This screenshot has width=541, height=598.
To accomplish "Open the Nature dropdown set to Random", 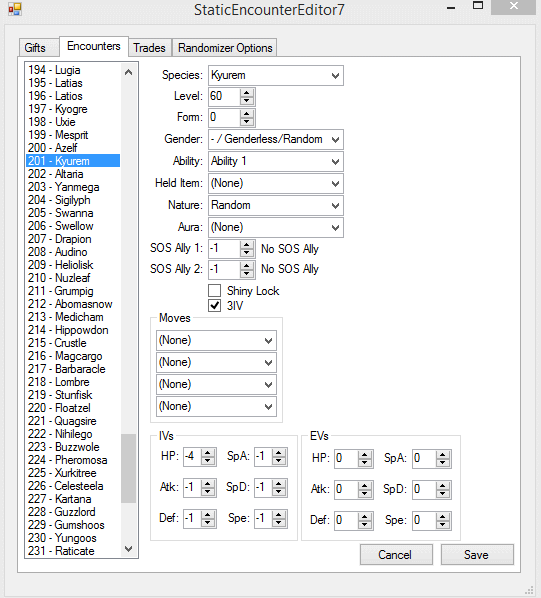I will pyautogui.click(x=276, y=206).
